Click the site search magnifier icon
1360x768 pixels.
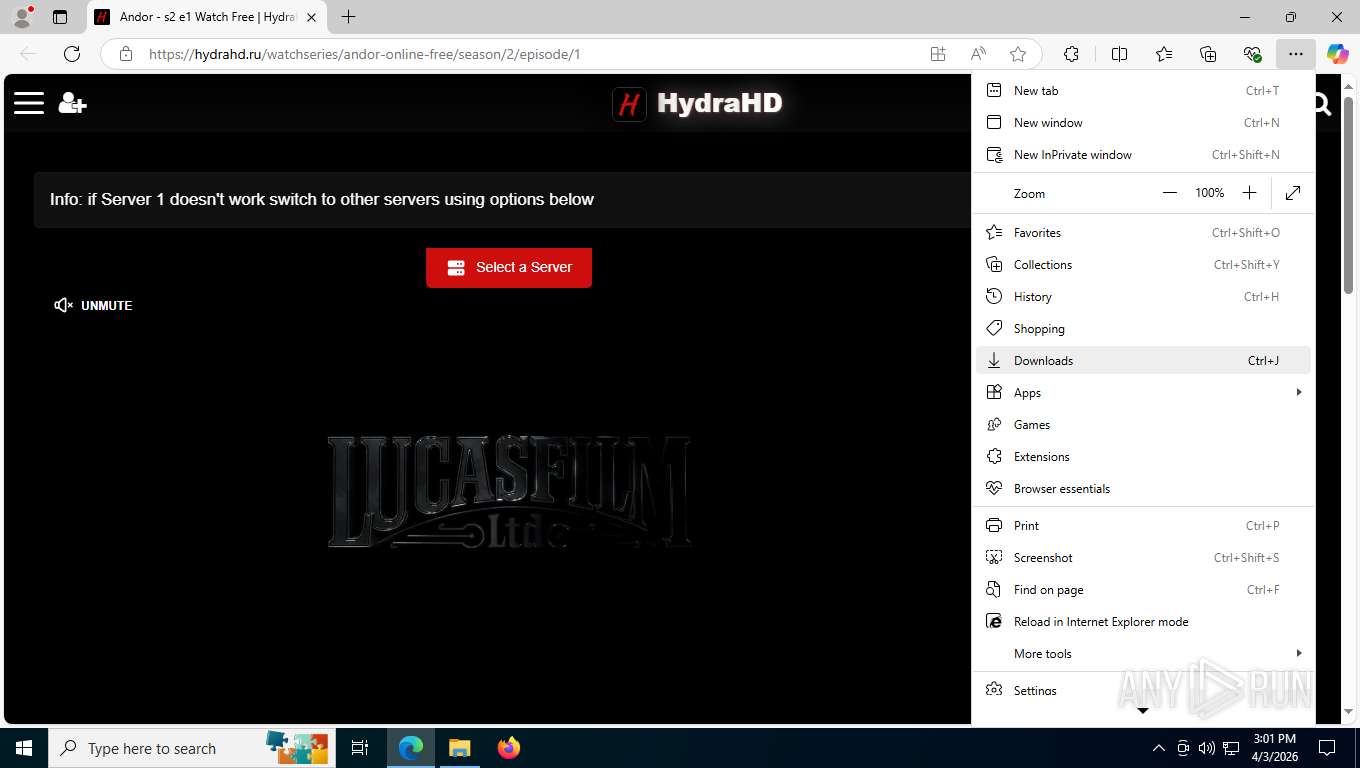[x=1321, y=104]
